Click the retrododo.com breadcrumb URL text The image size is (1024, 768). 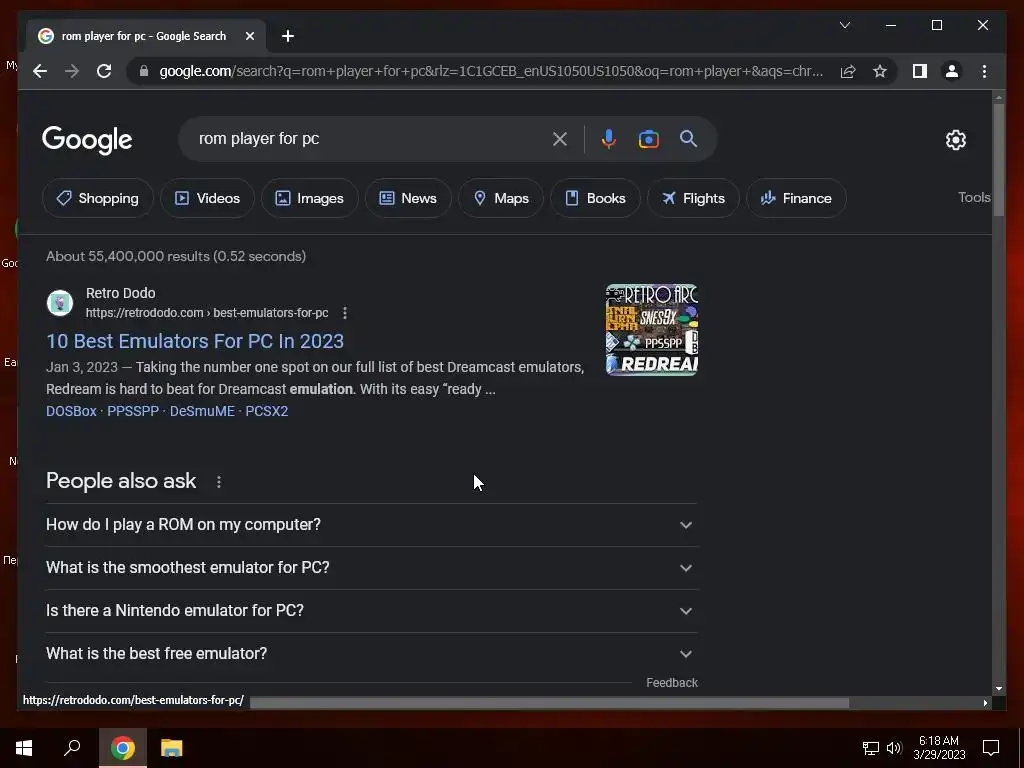[207, 313]
